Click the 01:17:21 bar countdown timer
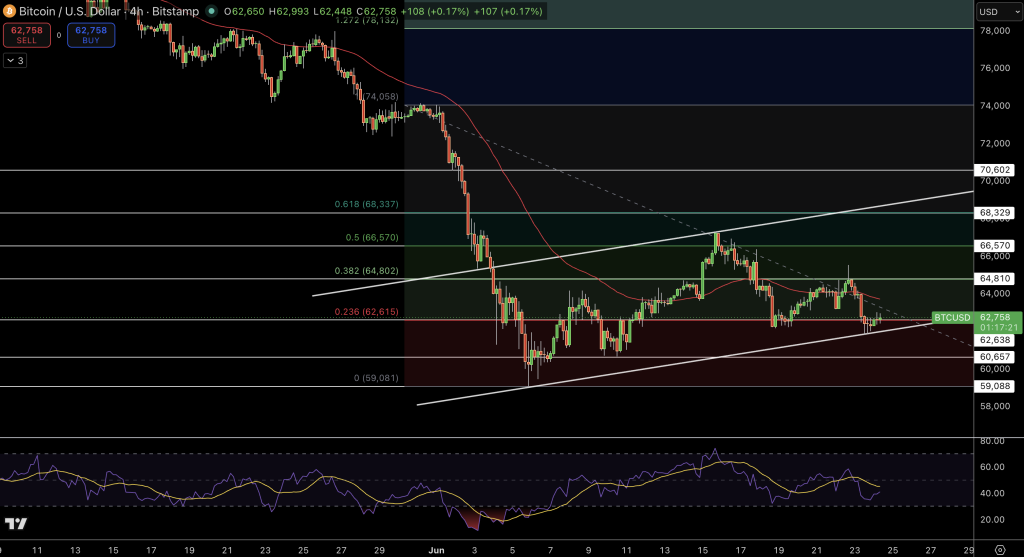Image resolution: width=1024 pixels, height=557 pixels. pos(999,328)
